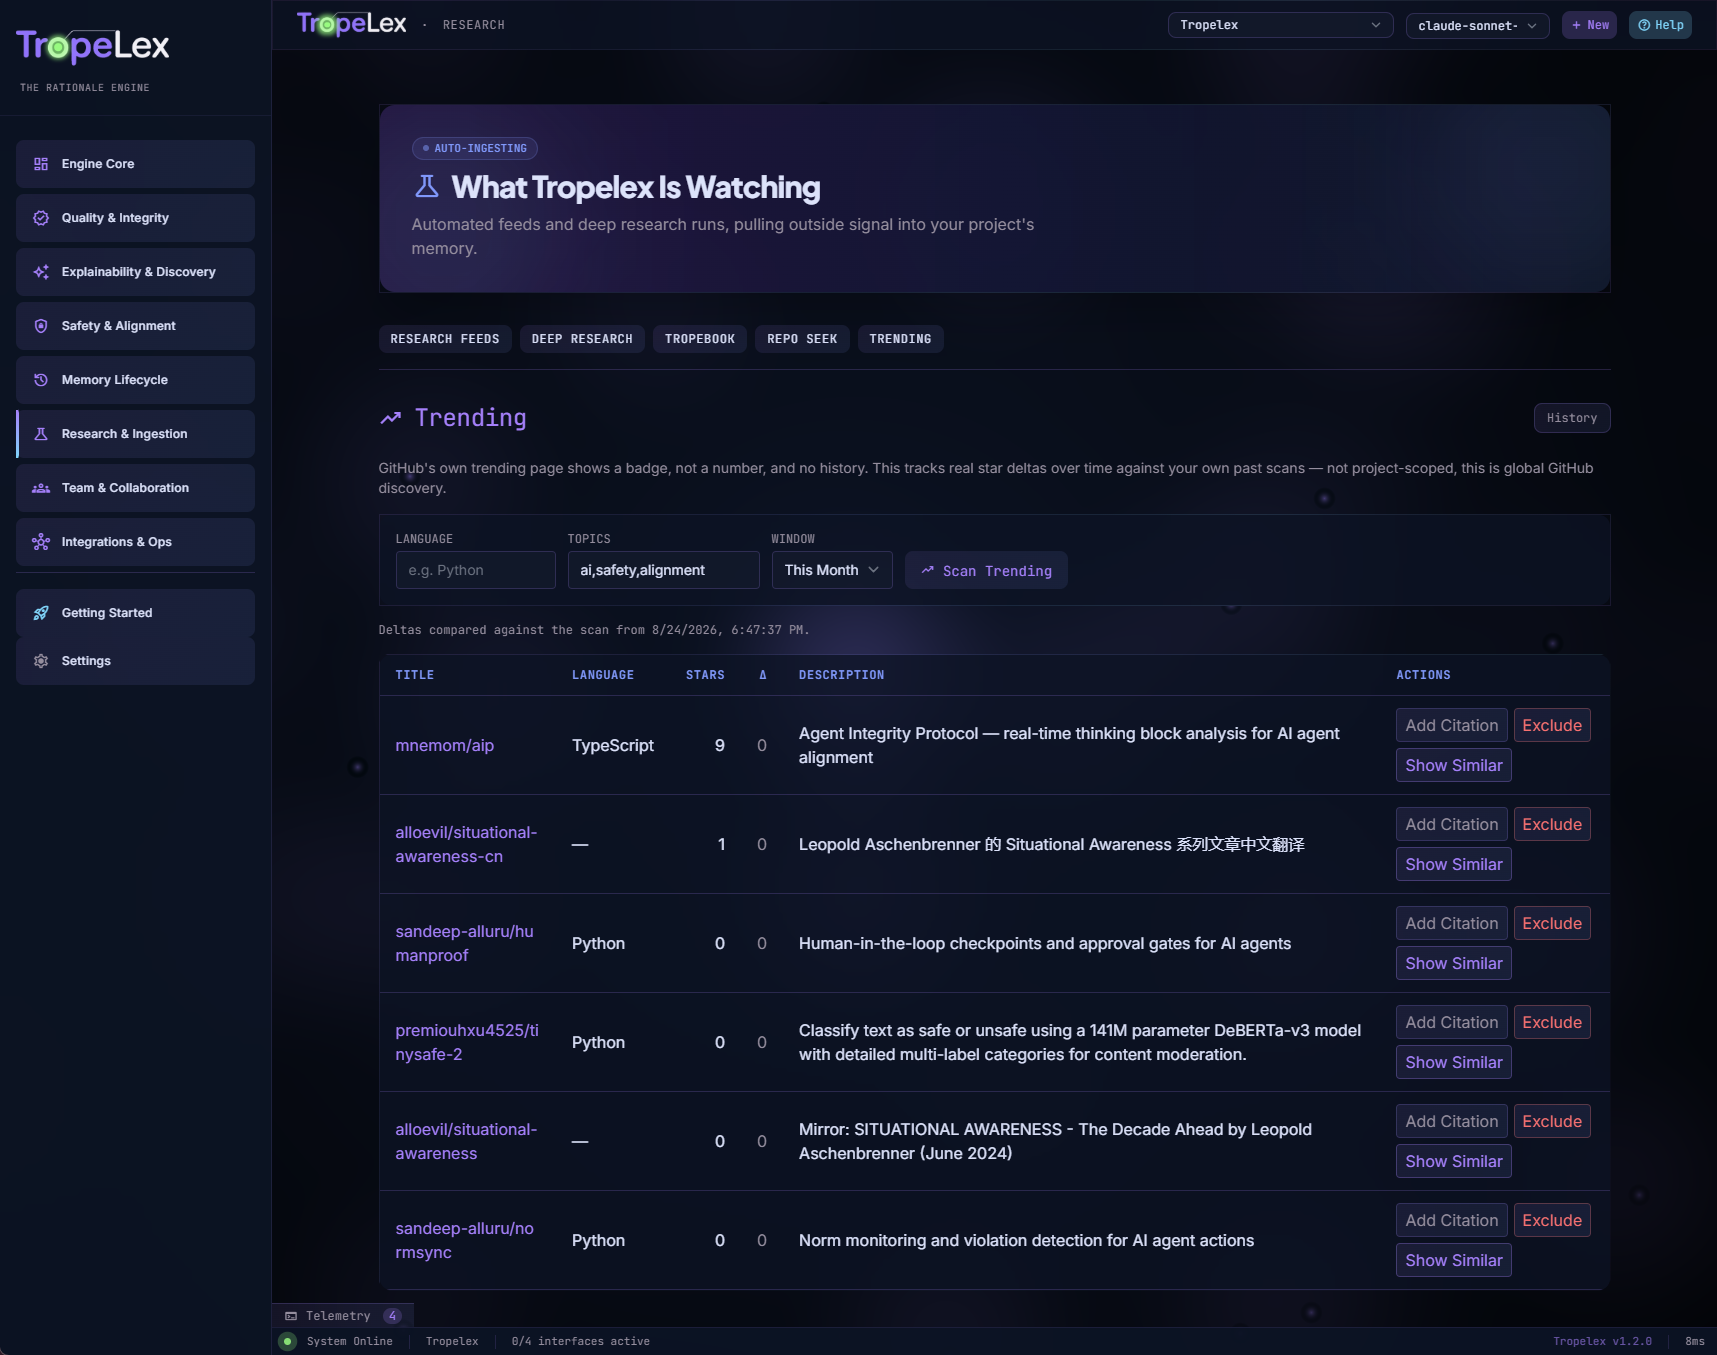Click 0/4 interfaces active status text
Image resolution: width=1717 pixels, height=1355 pixels.
pos(580,1342)
